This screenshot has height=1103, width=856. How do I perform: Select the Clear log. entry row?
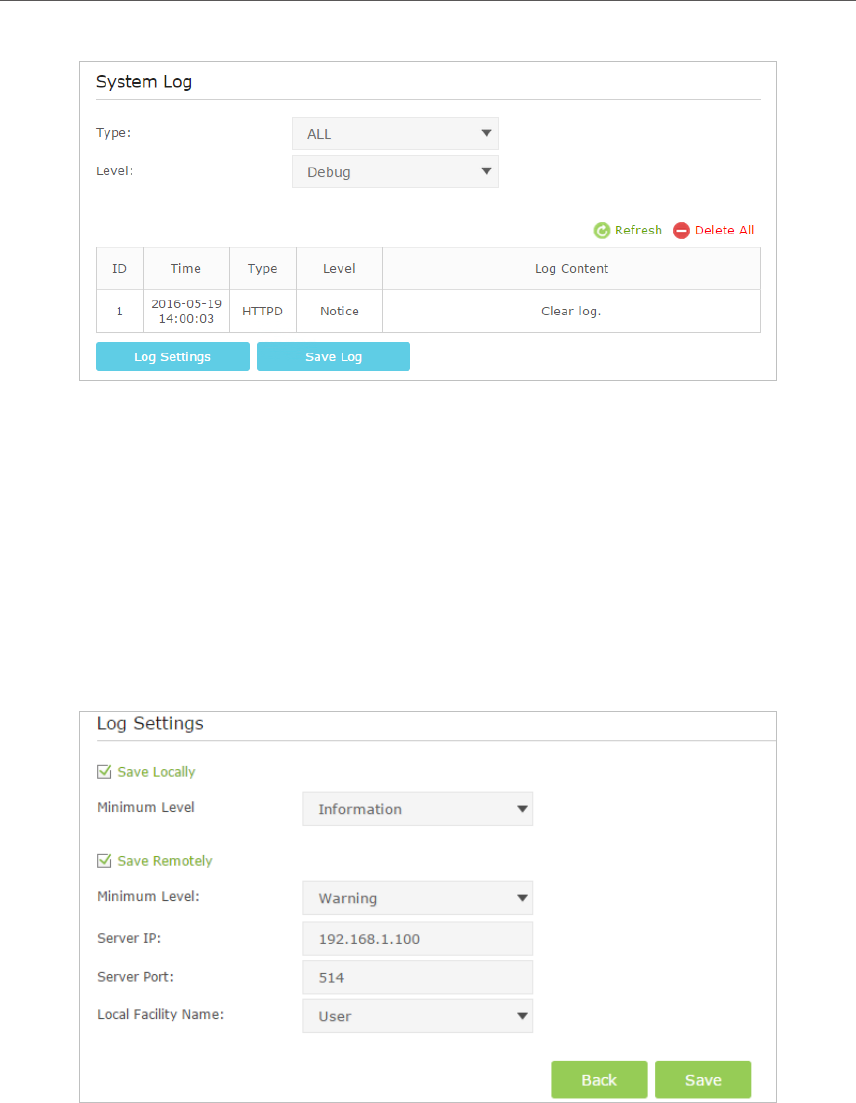(x=570, y=311)
